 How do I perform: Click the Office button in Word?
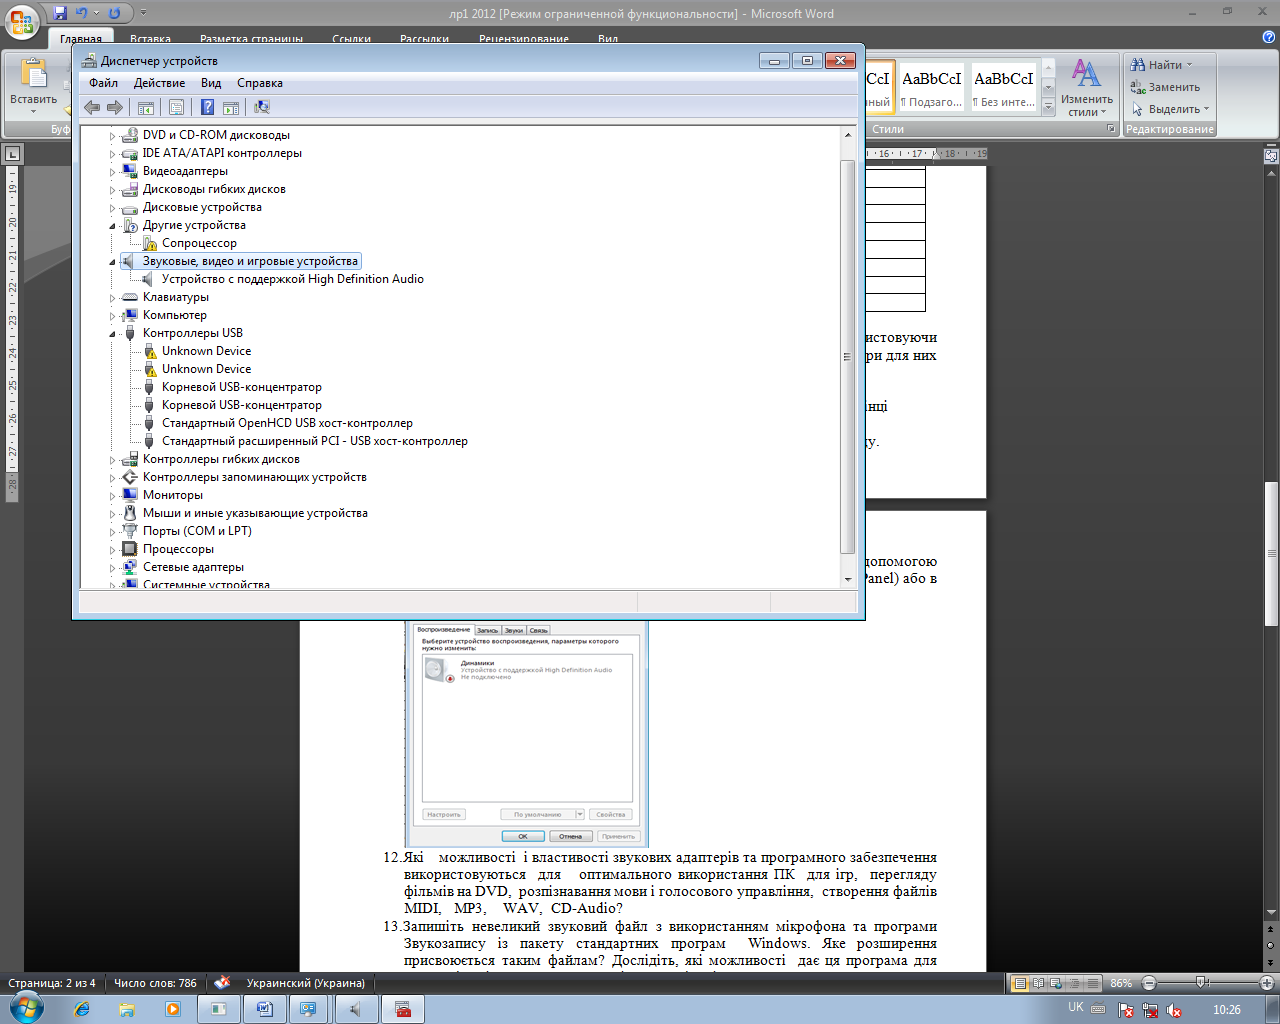click(x=21, y=21)
